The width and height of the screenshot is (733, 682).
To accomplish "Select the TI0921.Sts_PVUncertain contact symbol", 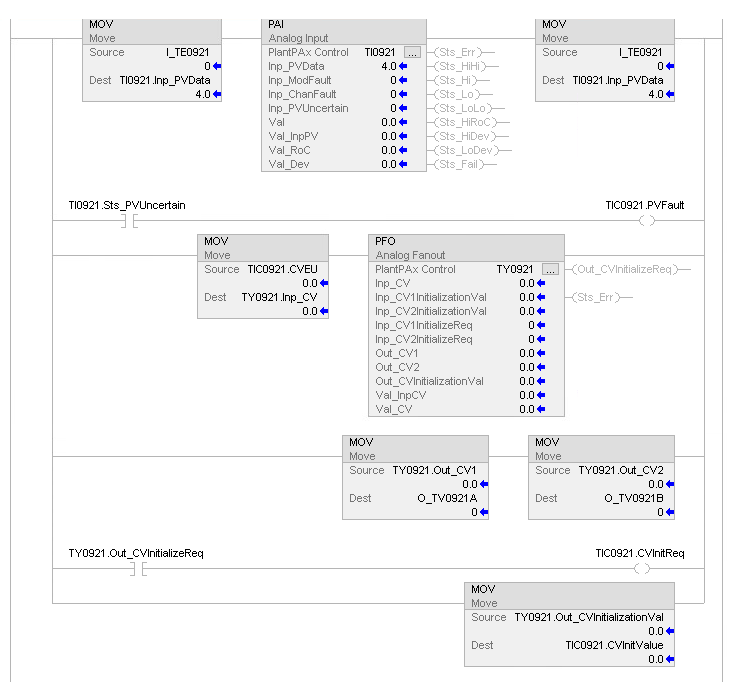I will click(x=129, y=221).
